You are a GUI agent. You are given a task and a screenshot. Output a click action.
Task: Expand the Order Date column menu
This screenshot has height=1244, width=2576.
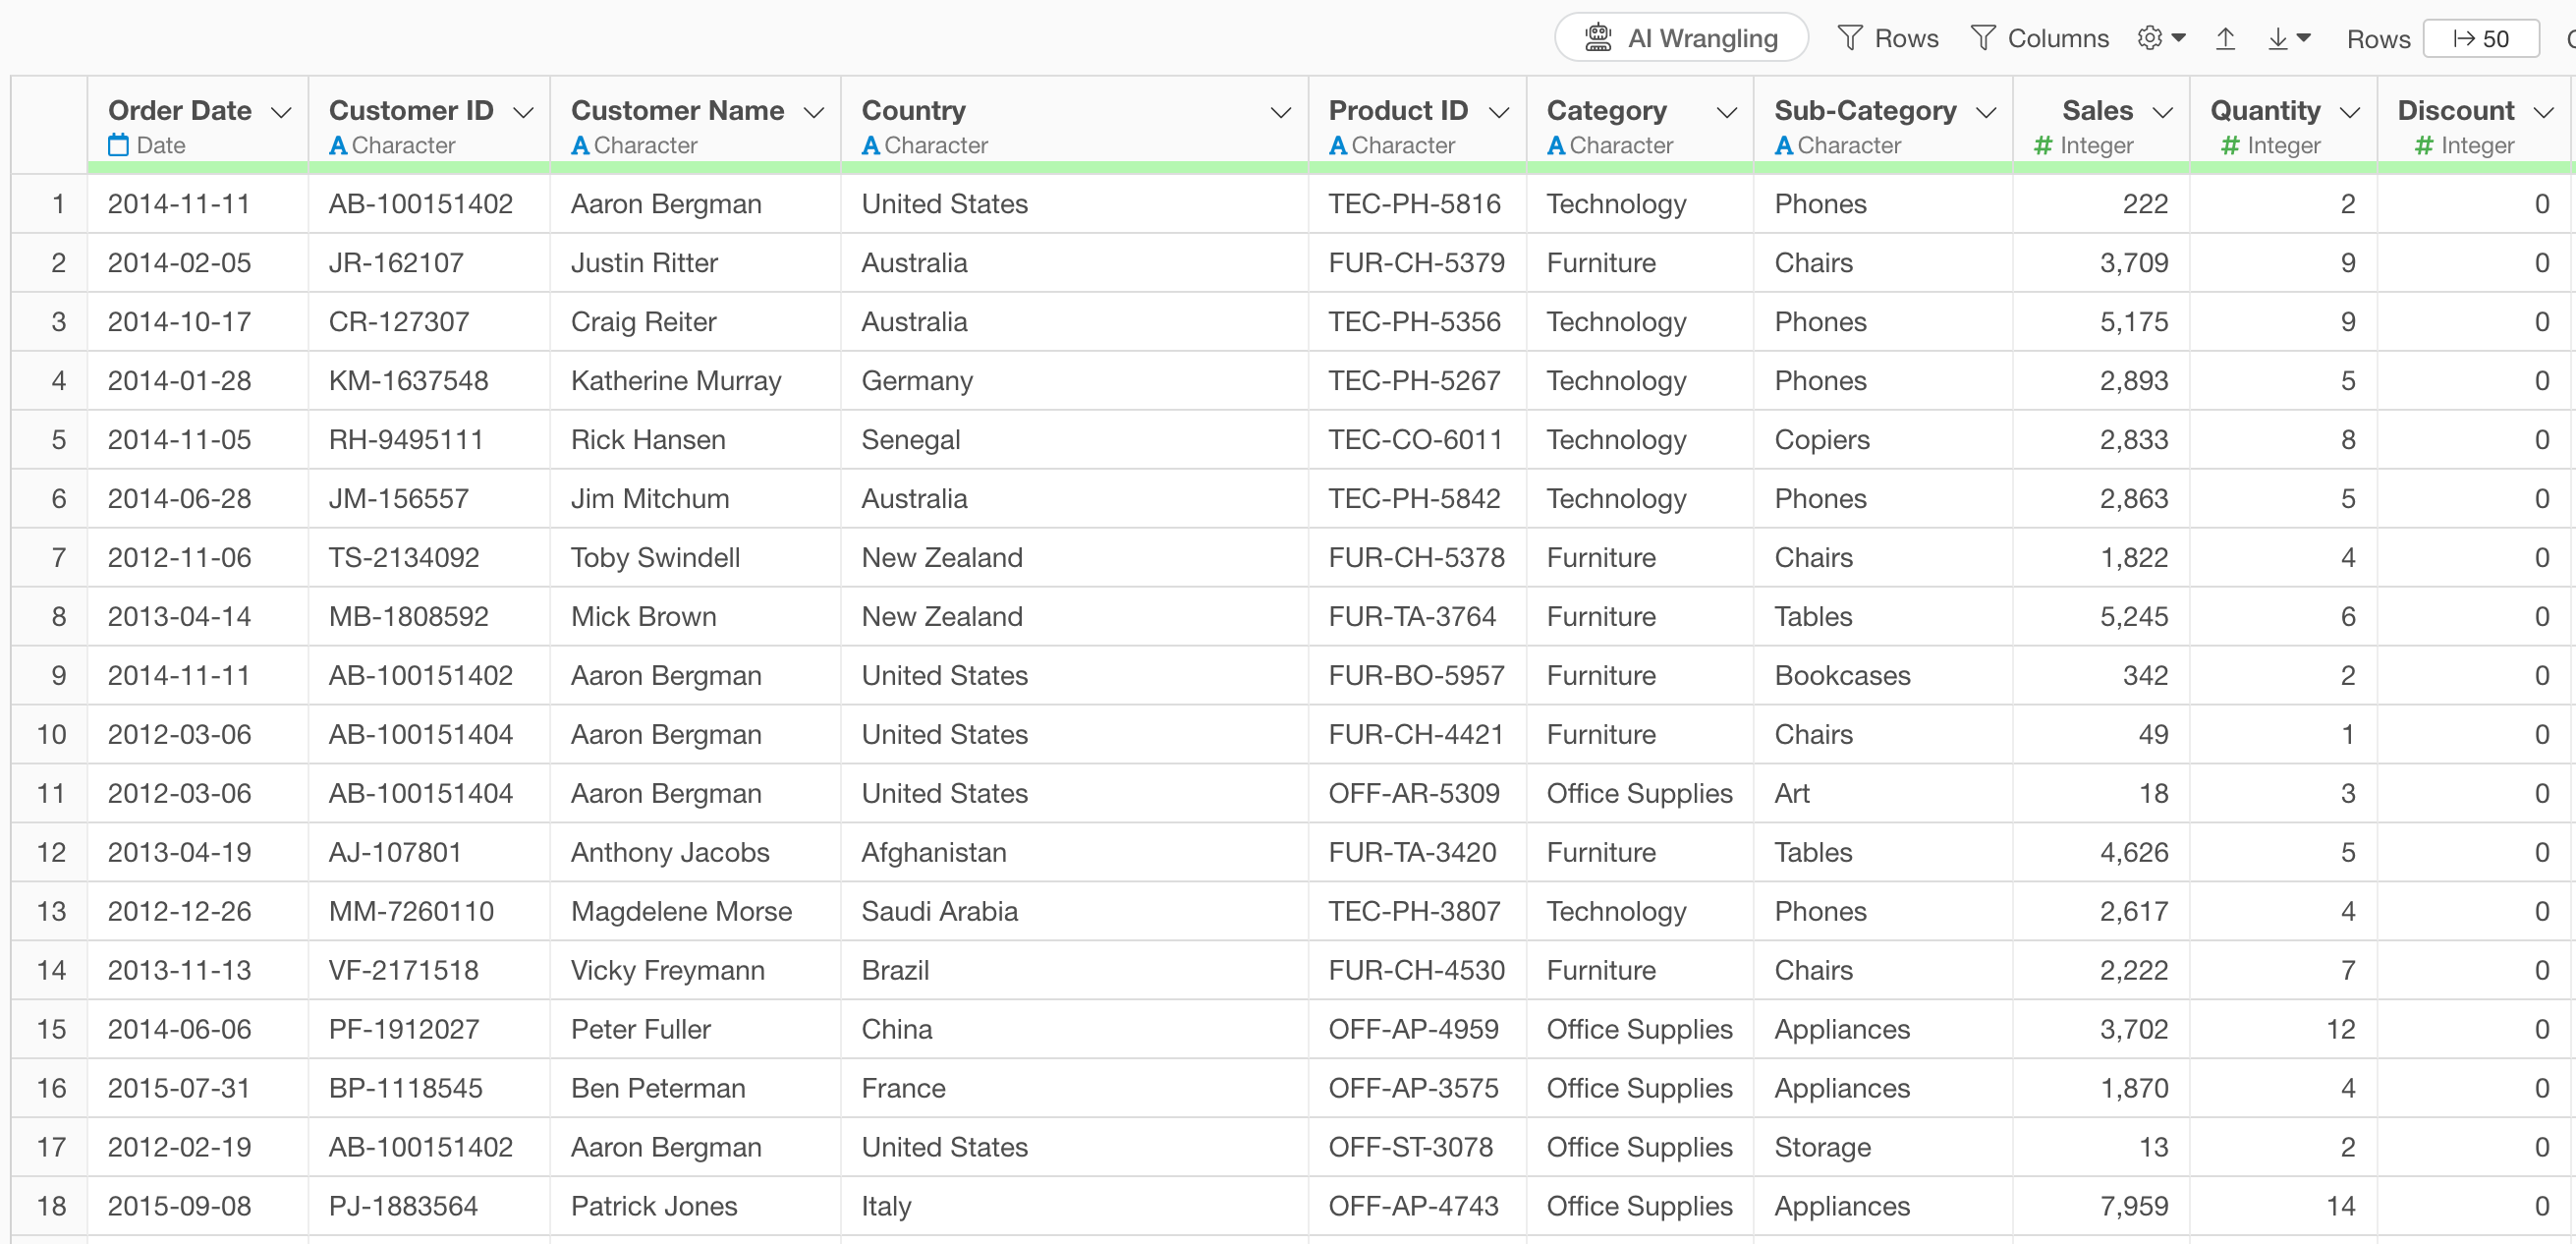(x=282, y=112)
